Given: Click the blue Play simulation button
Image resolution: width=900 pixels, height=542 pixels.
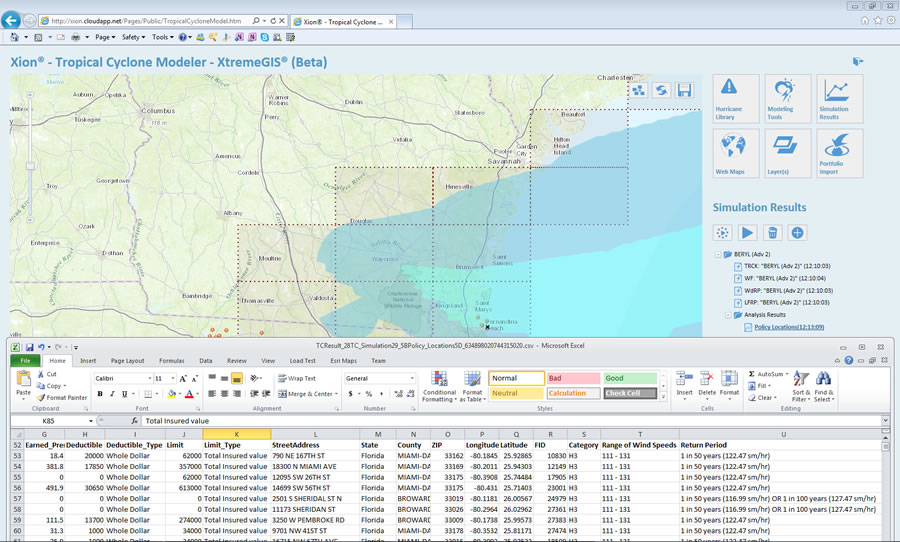Looking at the screenshot, I should pyautogui.click(x=747, y=233).
